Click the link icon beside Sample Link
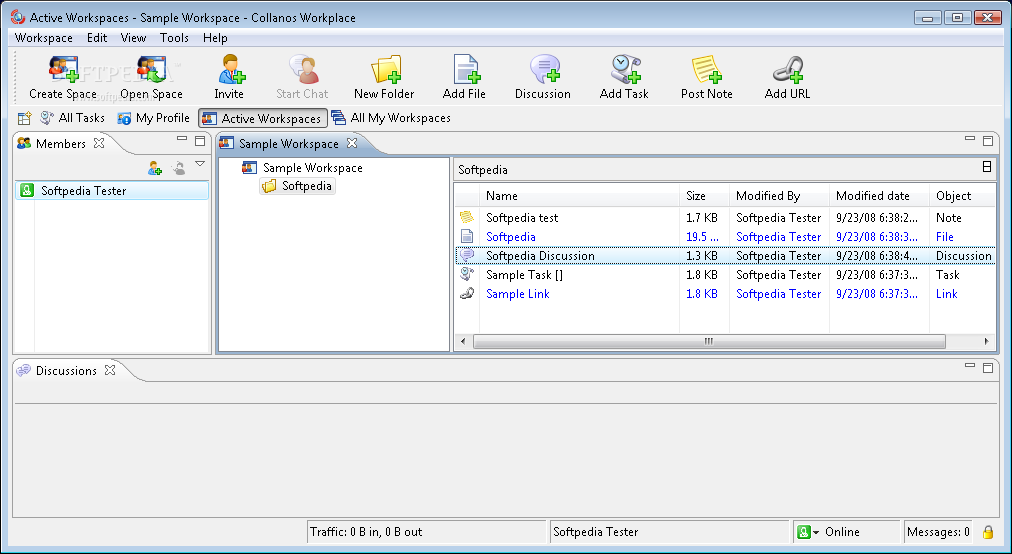 coord(467,294)
